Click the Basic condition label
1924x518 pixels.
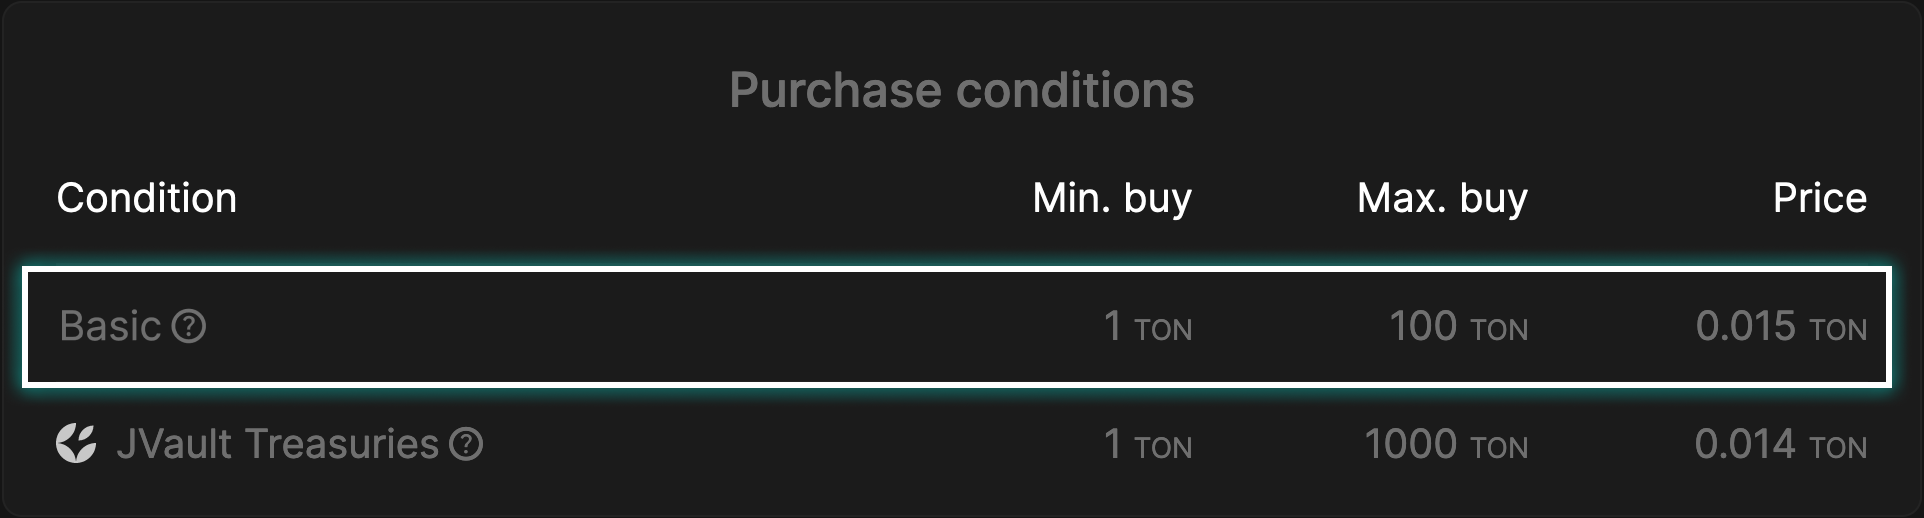pyautogui.click(x=110, y=326)
